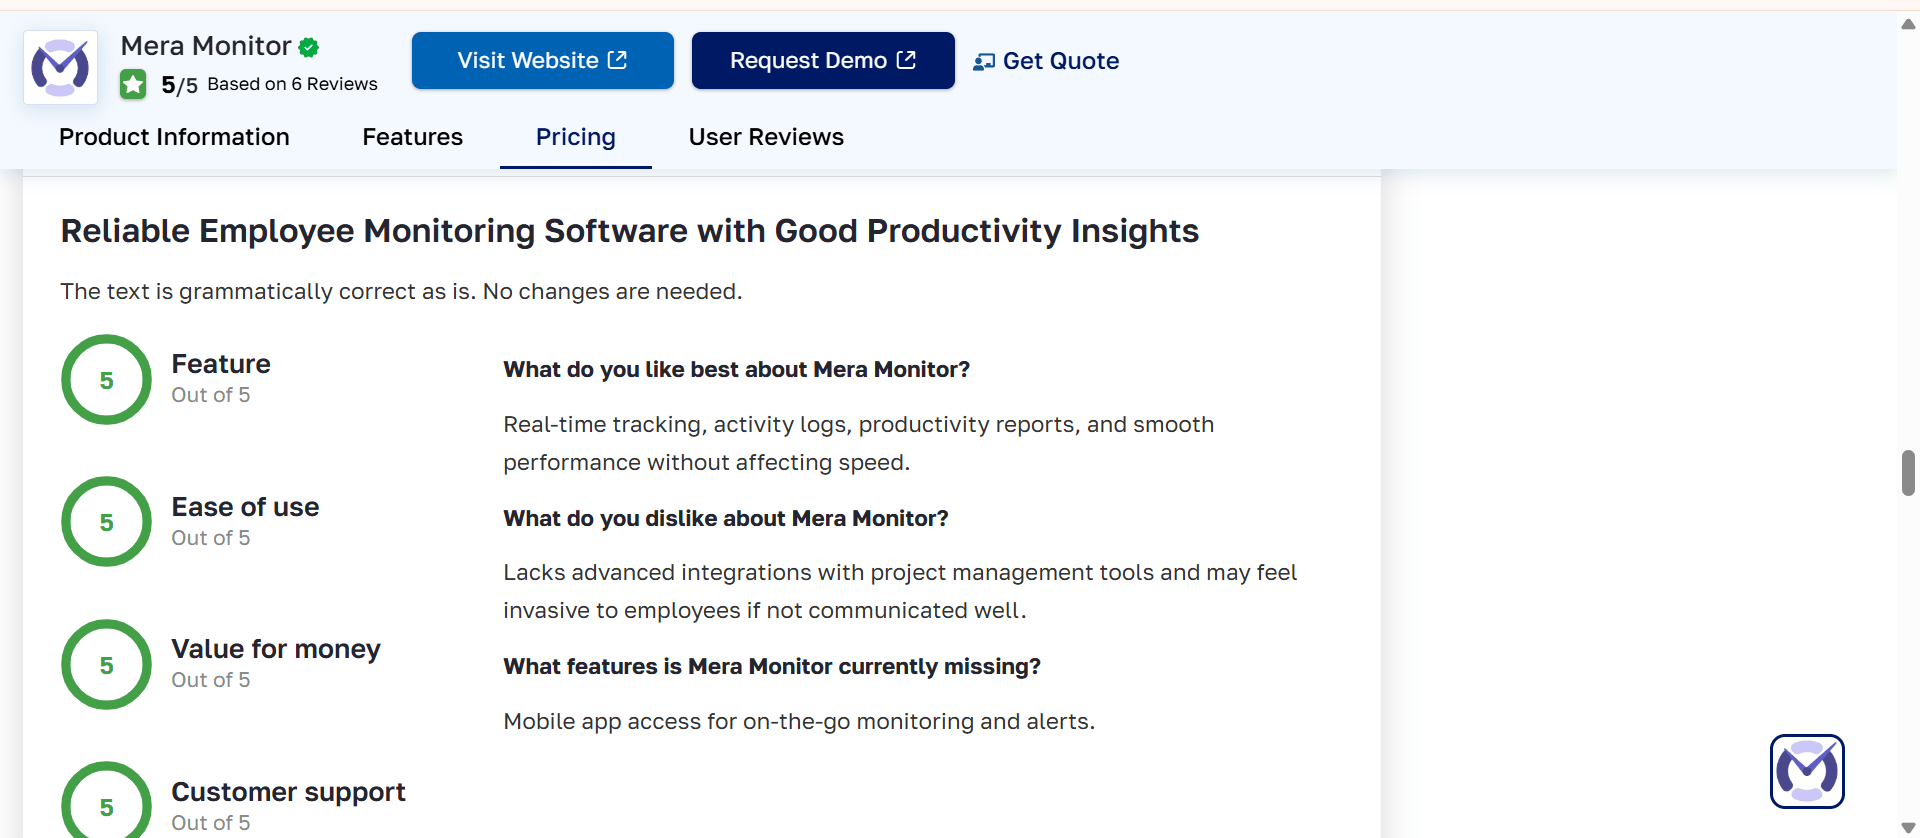Click the 'Ease of use' rating label
Viewport: 1920px width, 838px height.
tap(245, 507)
